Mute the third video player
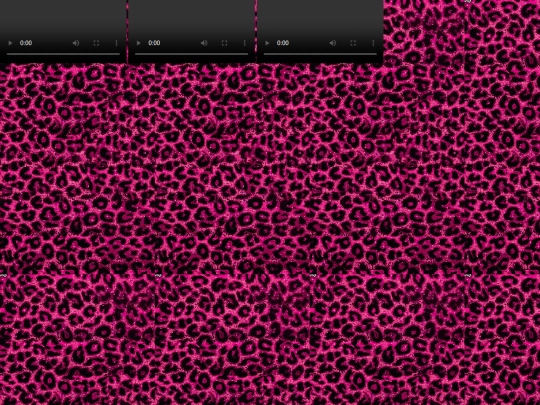Image resolution: width=540 pixels, height=405 pixels. coord(333,43)
